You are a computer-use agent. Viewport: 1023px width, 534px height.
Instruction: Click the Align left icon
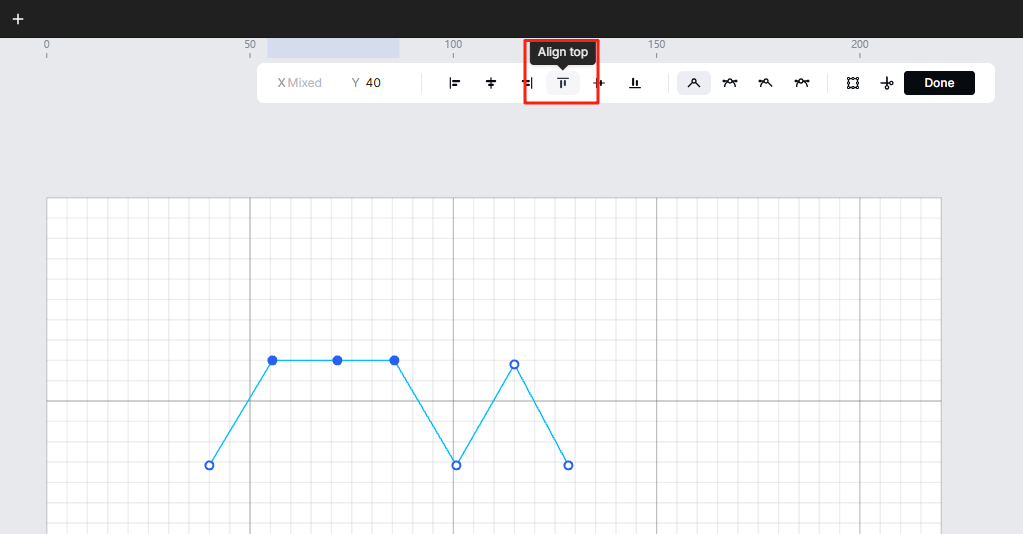[x=455, y=83]
